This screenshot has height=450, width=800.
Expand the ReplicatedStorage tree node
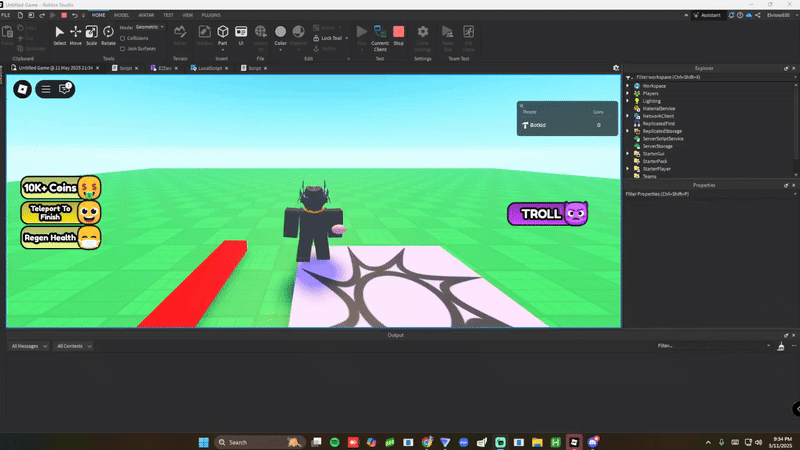[x=628, y=131]
